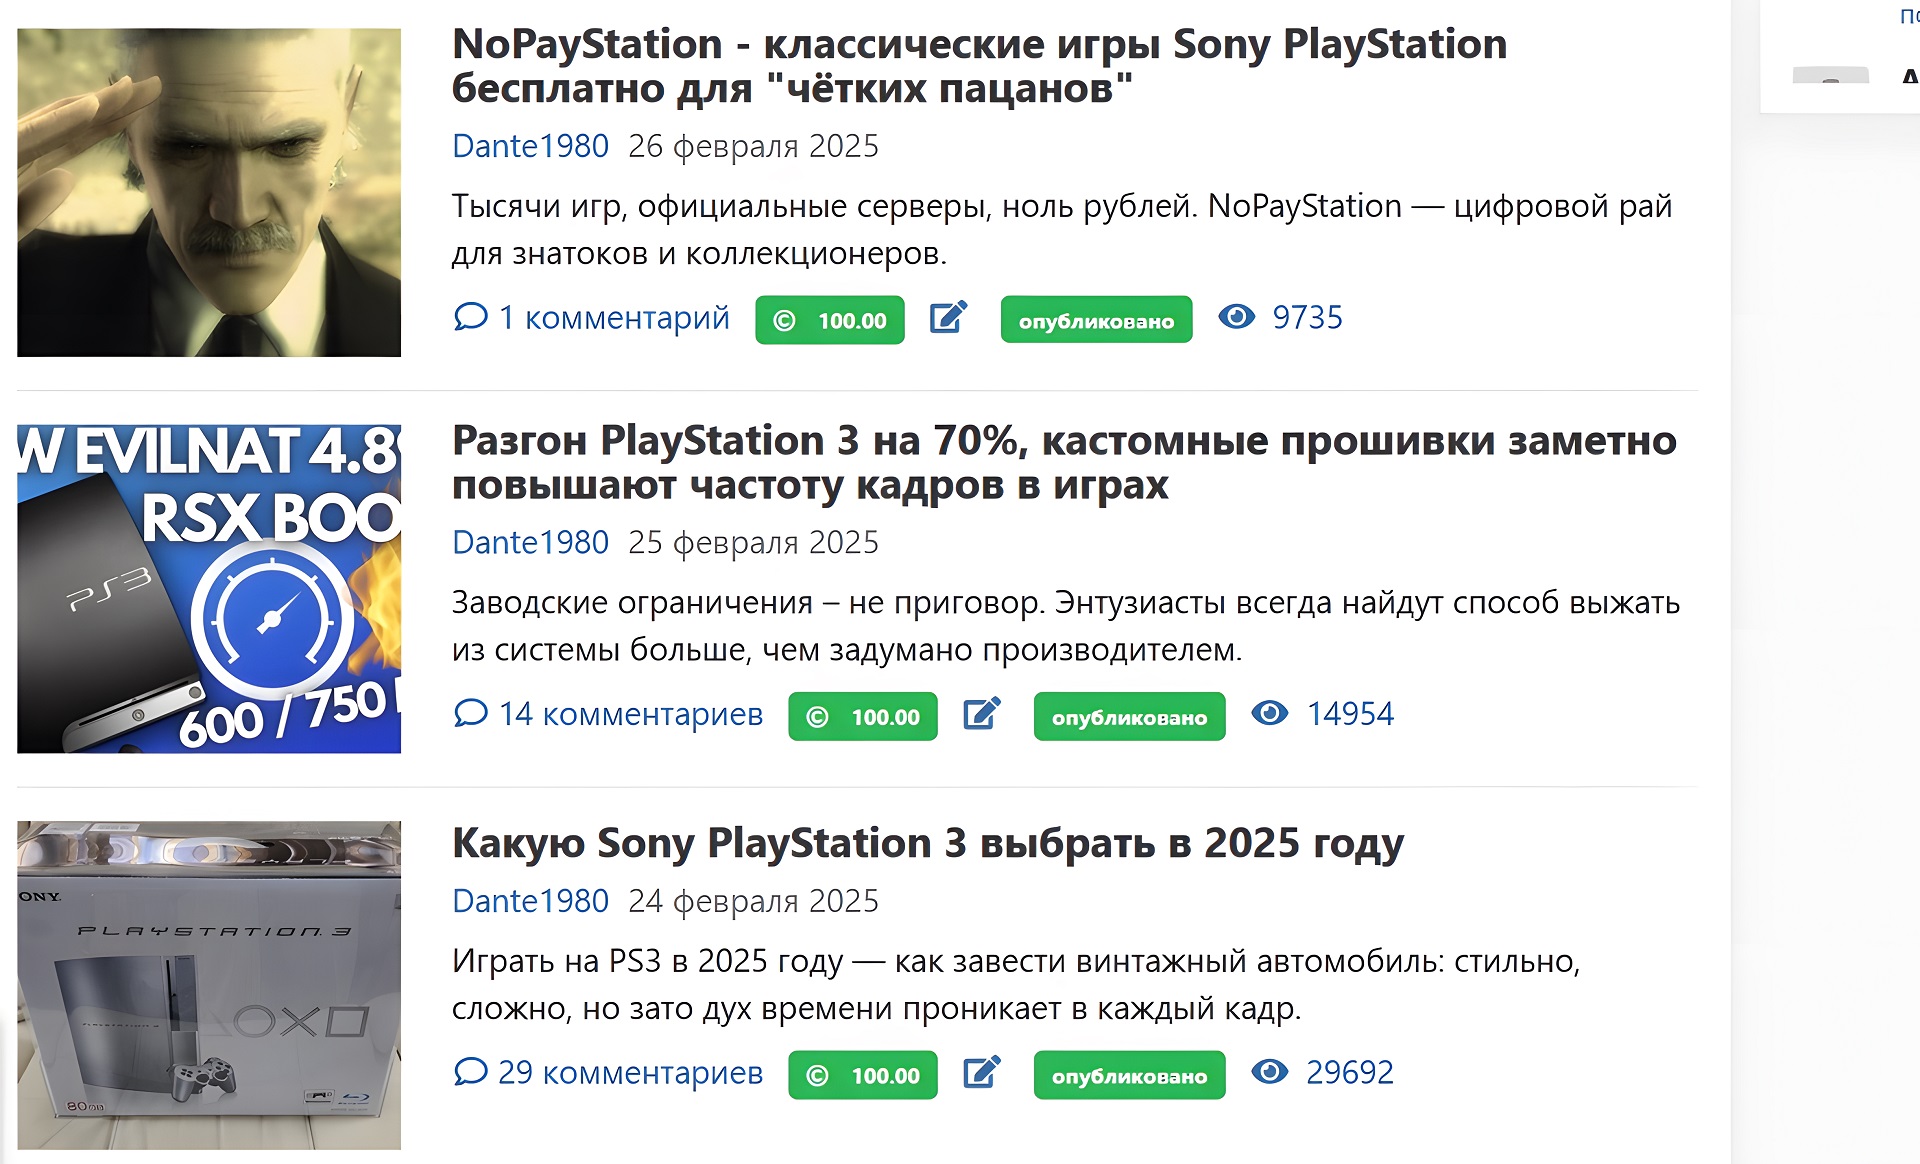Click eye views icon showing 14954

click(1269, 713)
